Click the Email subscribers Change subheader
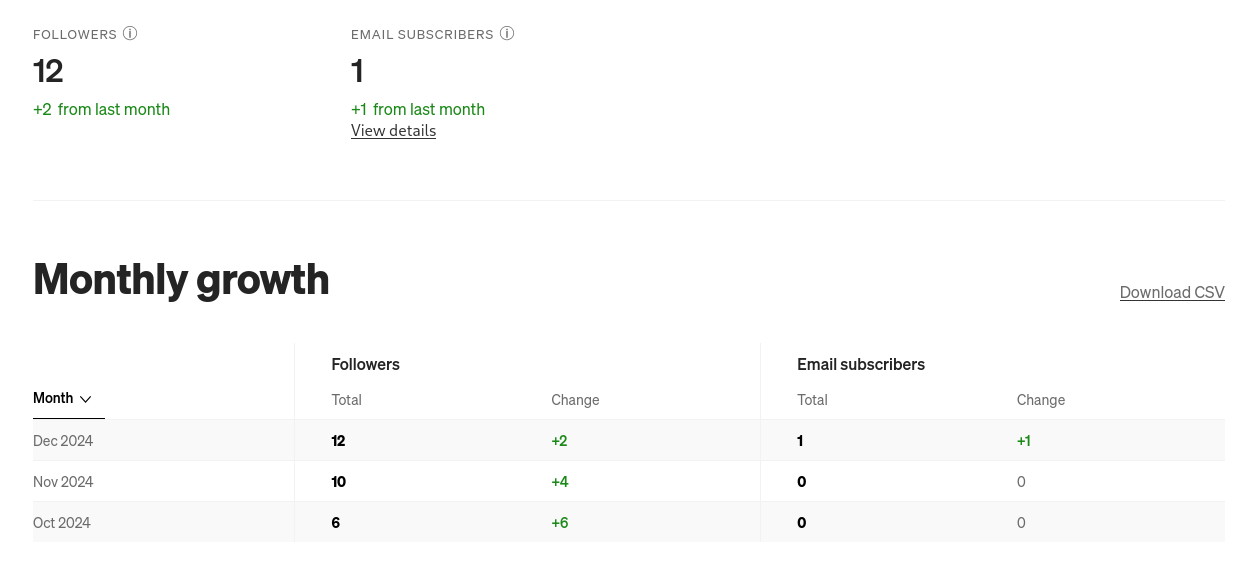This screenshot has width=1255, height=581. pyautogui.click(x=1041, y=399)
